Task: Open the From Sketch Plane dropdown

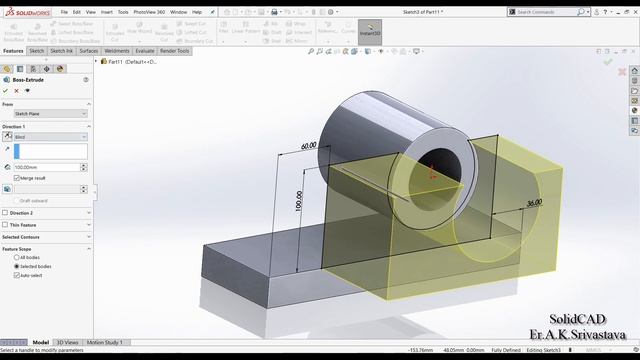Action: (51, 113)
